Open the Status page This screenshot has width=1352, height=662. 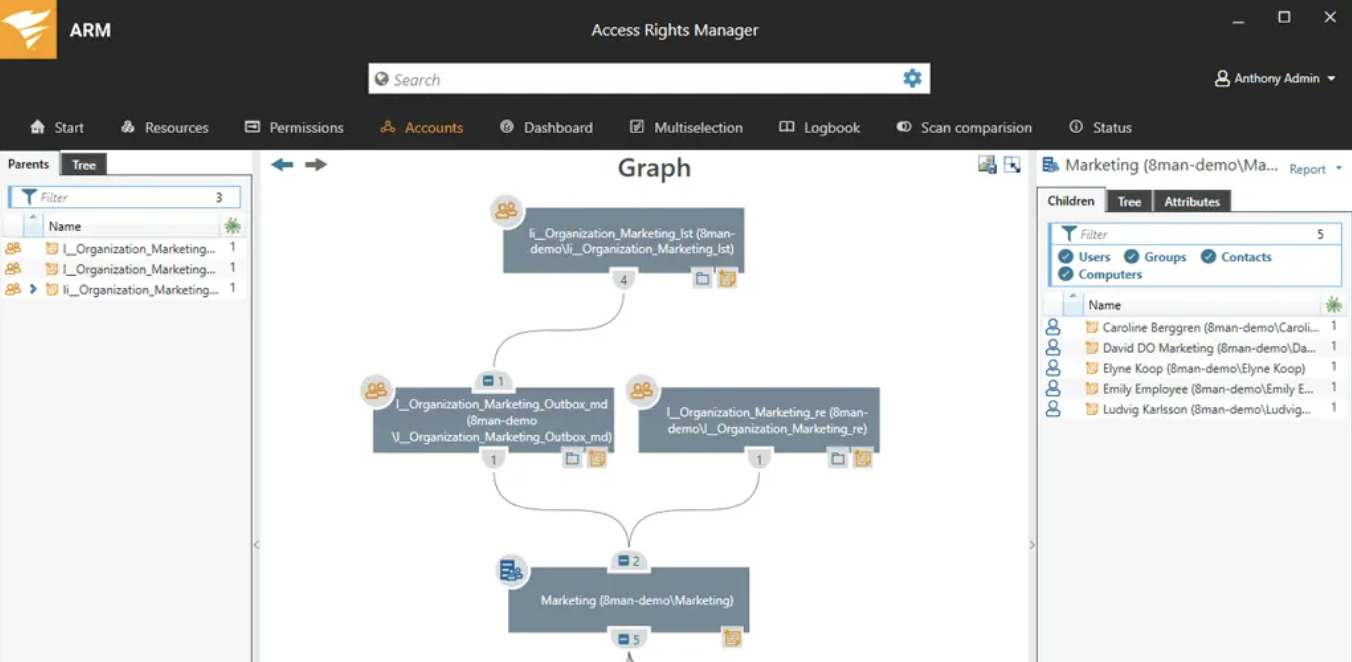[1100, 127]
